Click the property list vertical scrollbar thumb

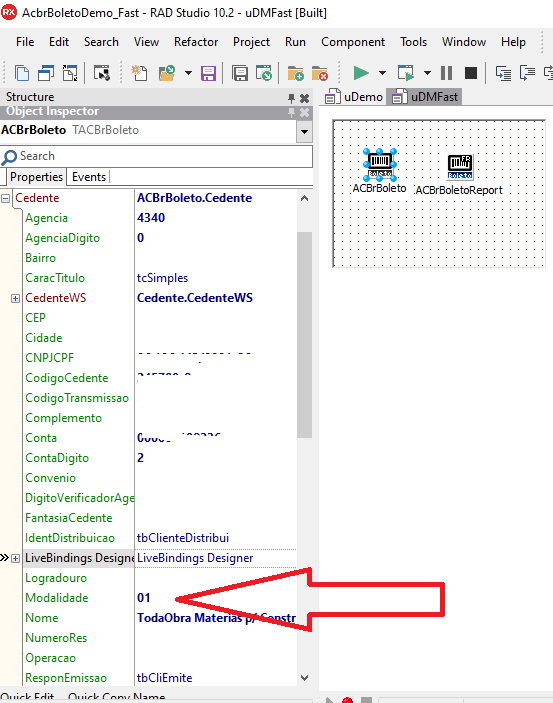coord(305,335)
